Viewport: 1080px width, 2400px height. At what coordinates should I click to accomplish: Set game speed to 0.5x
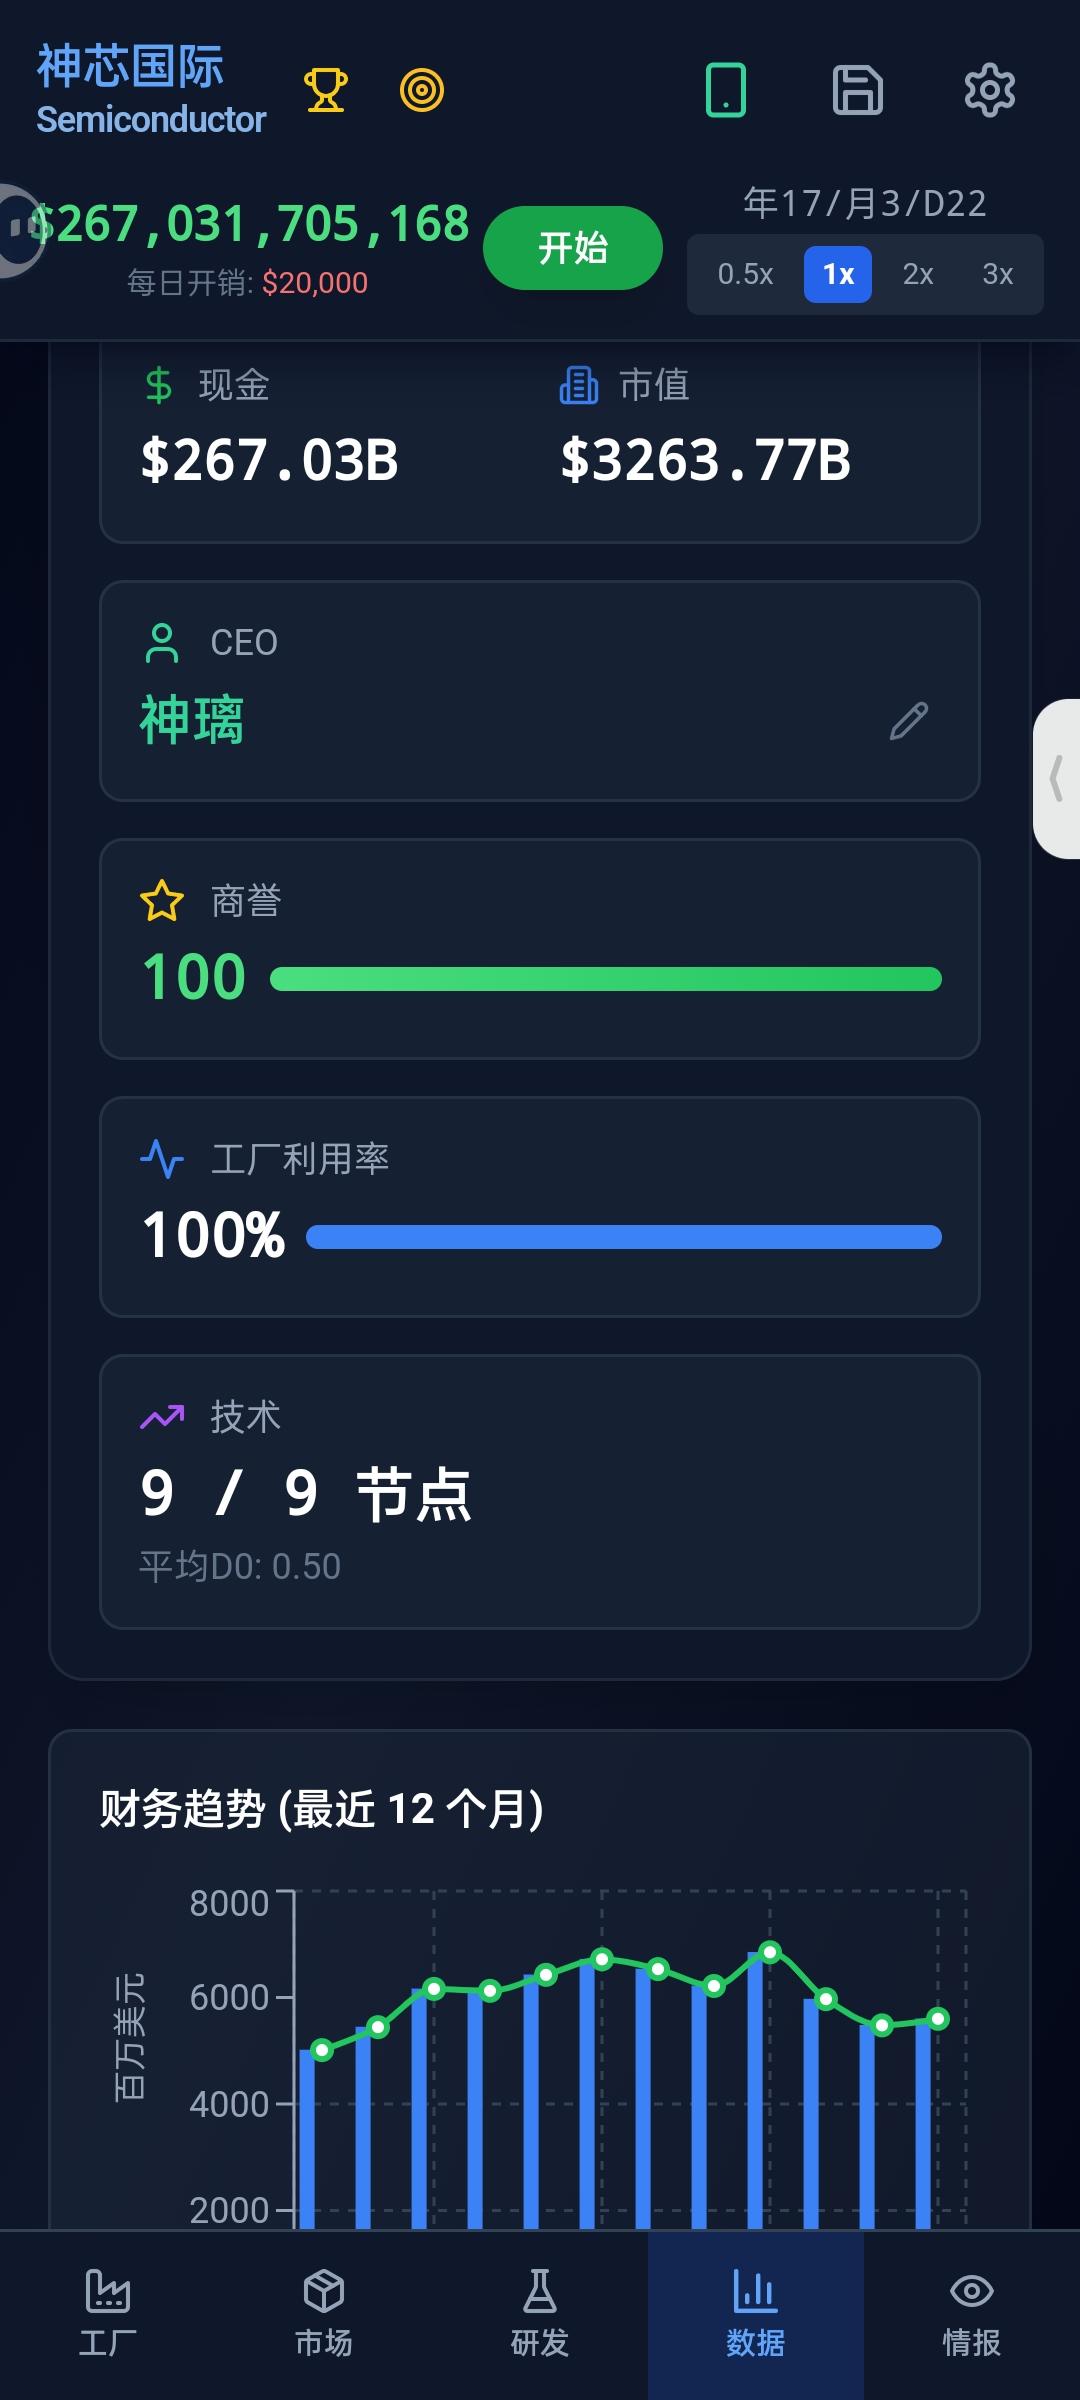pos(745,274)
